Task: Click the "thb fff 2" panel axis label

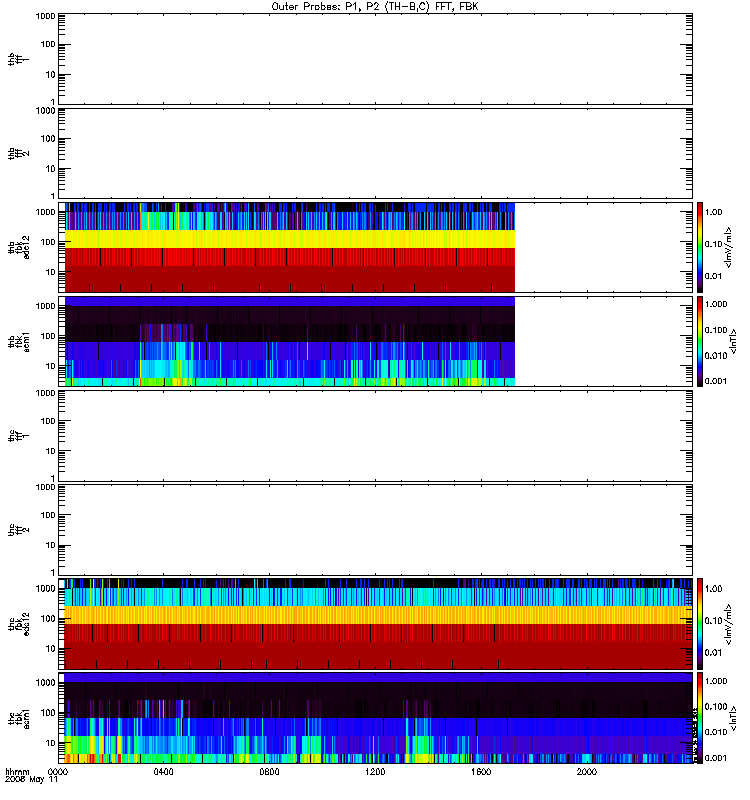Action: pos(18,154)
